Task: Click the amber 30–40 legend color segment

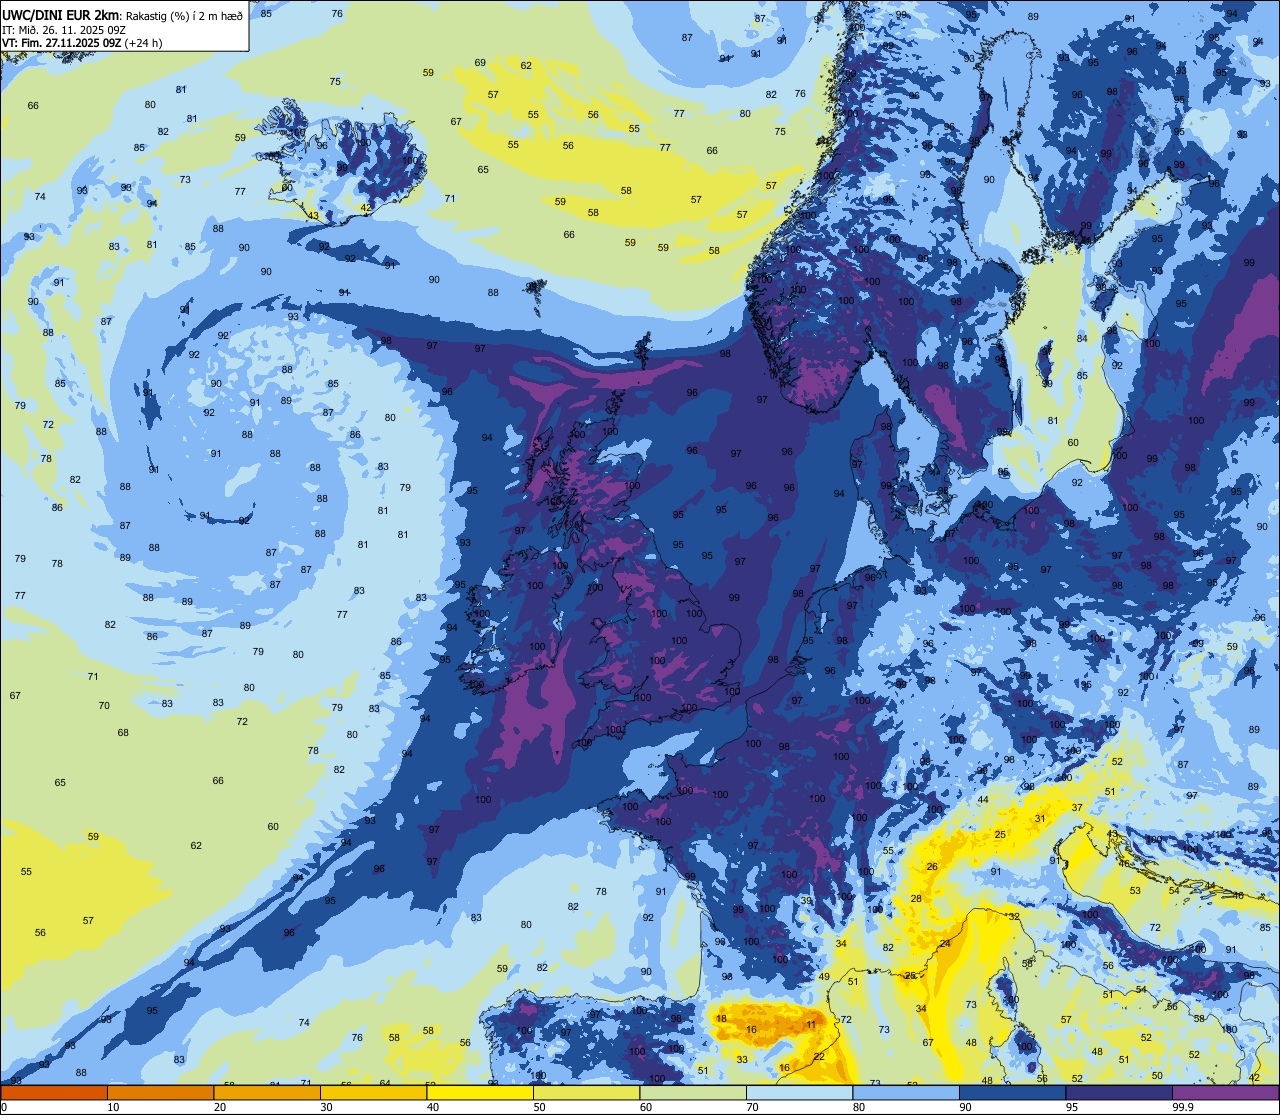Action: pos(373,1092)
